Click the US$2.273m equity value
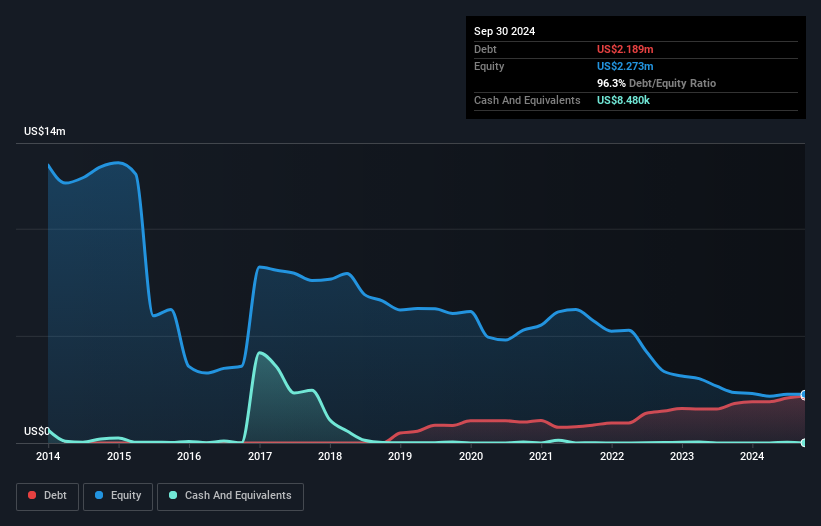821x526 pixels. 625,66
